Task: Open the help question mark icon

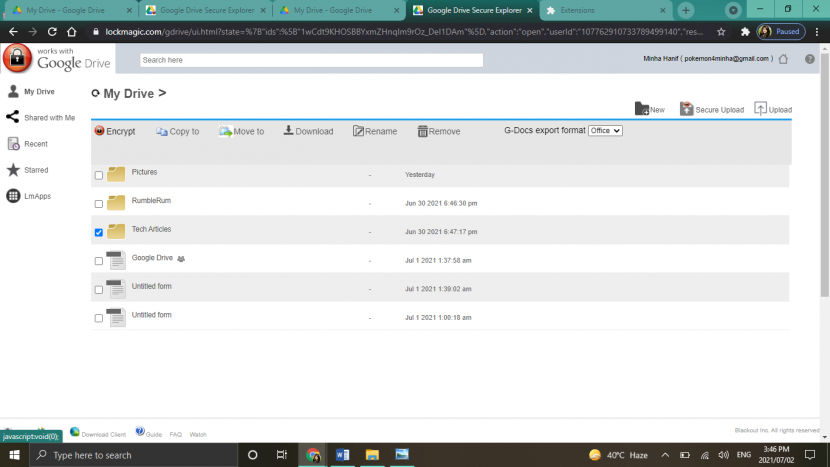Action: pos(810,59)
